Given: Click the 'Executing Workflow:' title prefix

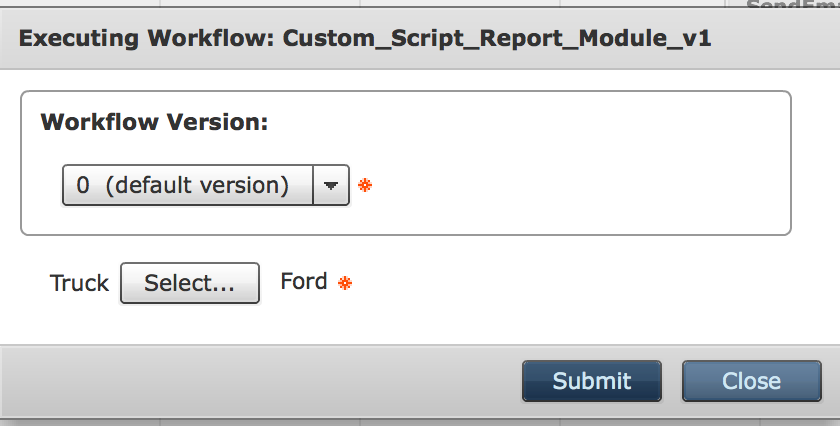Looking at the screenshot, I should pyautogui.click(x=147, y=39).
